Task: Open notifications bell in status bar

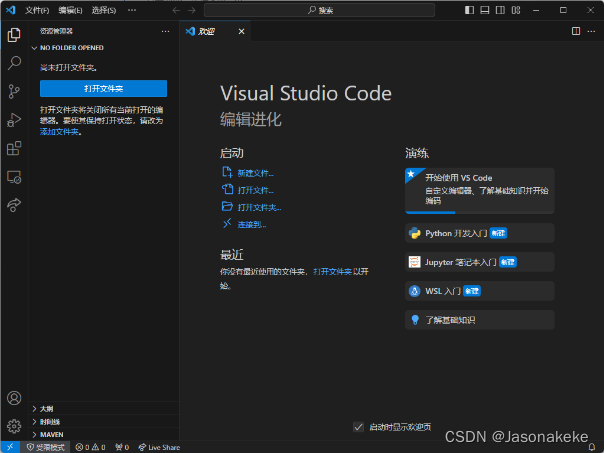Action: (592, 447)
